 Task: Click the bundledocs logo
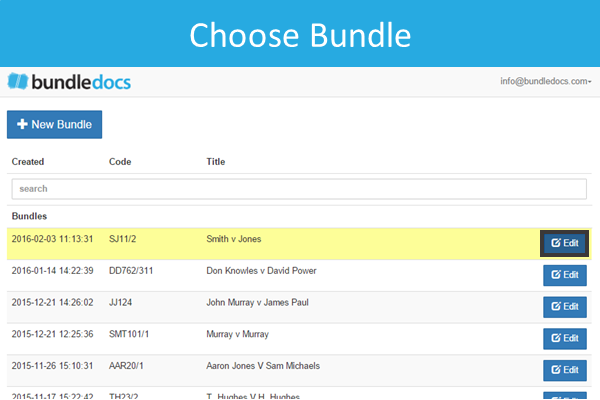69,82
